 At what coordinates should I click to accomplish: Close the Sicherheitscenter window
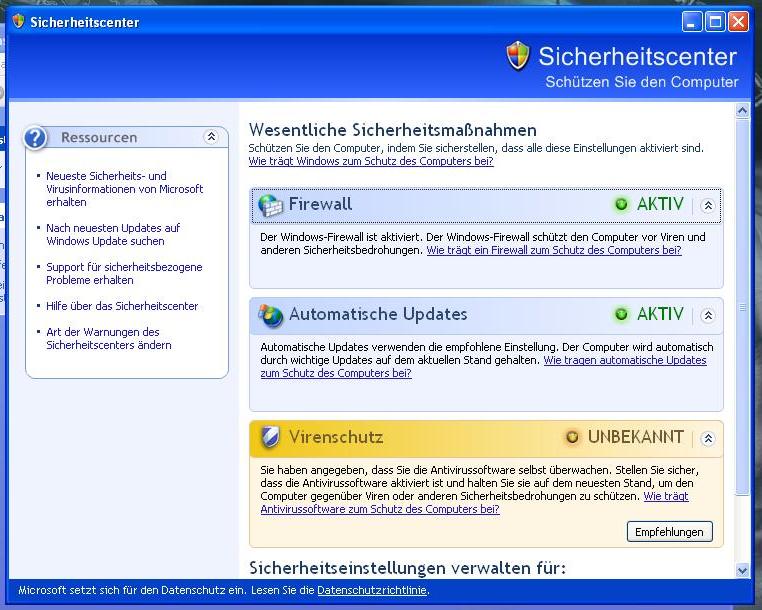click(x=739, y=22)
